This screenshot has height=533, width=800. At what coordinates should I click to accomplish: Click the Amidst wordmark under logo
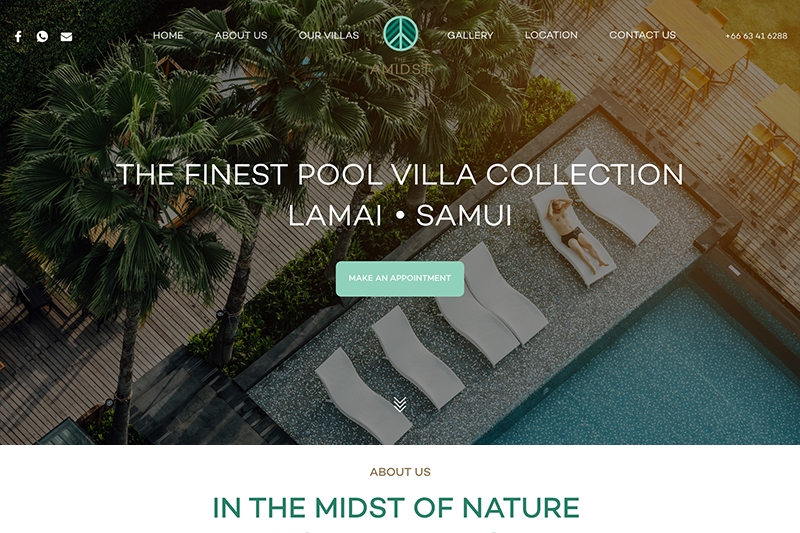click(x=401, y=68)
